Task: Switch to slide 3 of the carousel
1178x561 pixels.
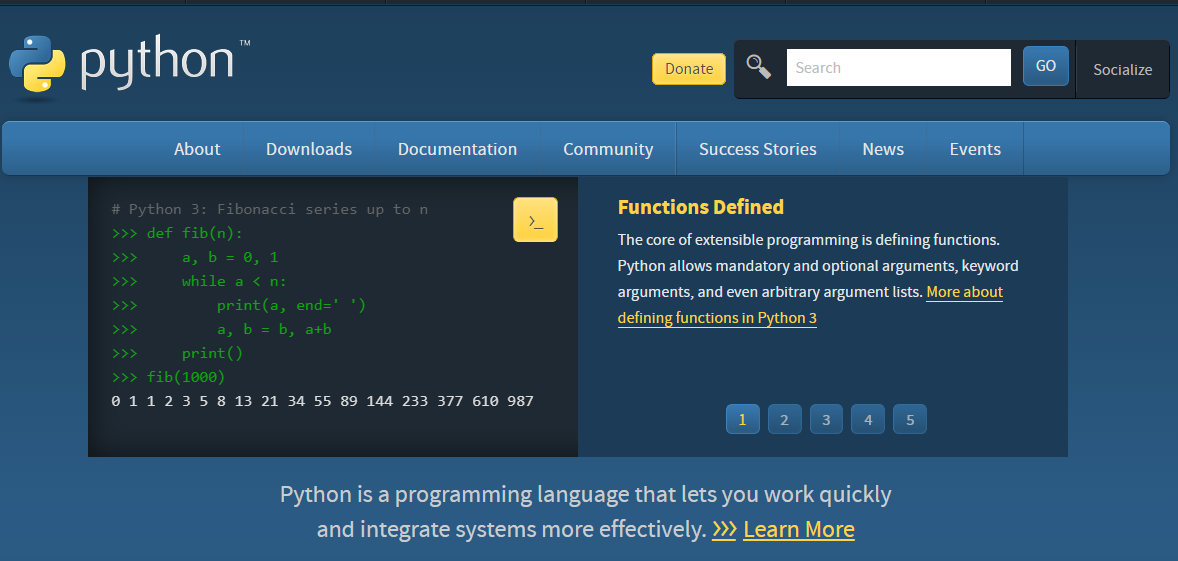Action: click(826, 419)
